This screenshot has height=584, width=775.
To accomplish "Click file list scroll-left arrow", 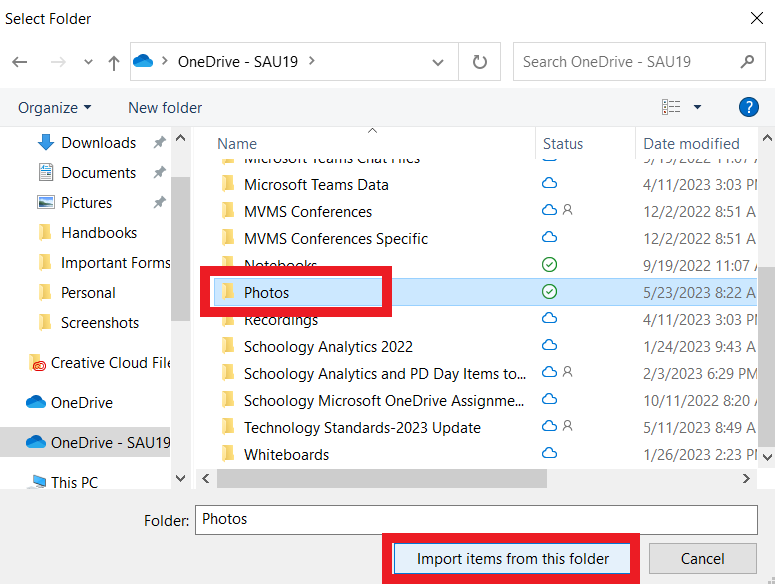I will 206,478.
